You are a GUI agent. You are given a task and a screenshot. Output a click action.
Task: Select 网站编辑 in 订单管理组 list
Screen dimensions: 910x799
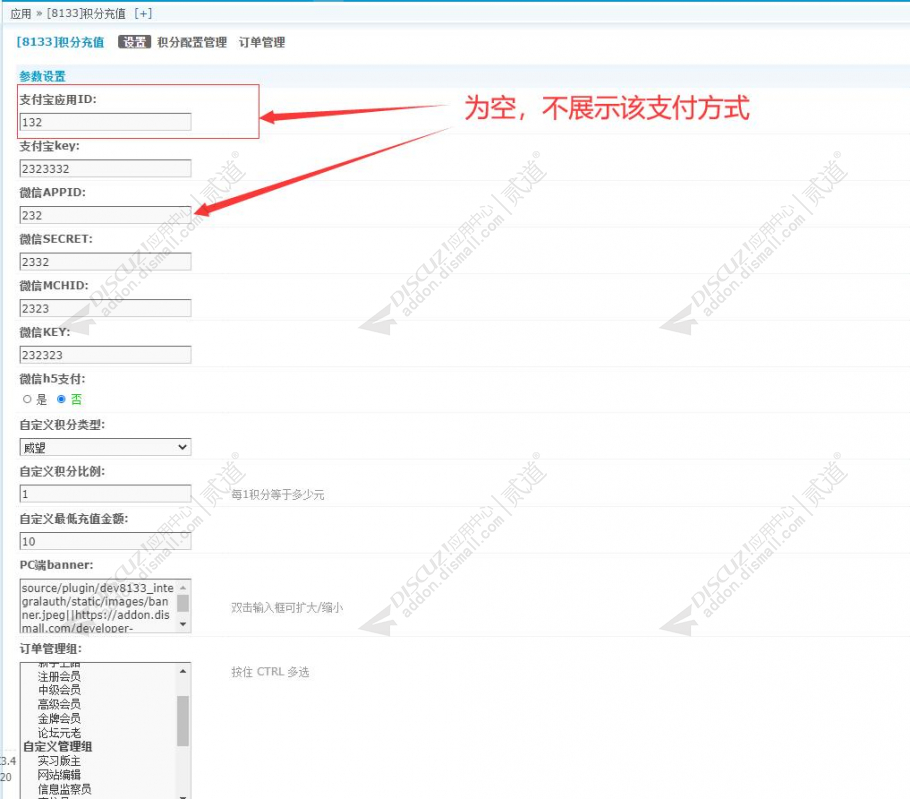pyautogui.click(x=59, y=775)
